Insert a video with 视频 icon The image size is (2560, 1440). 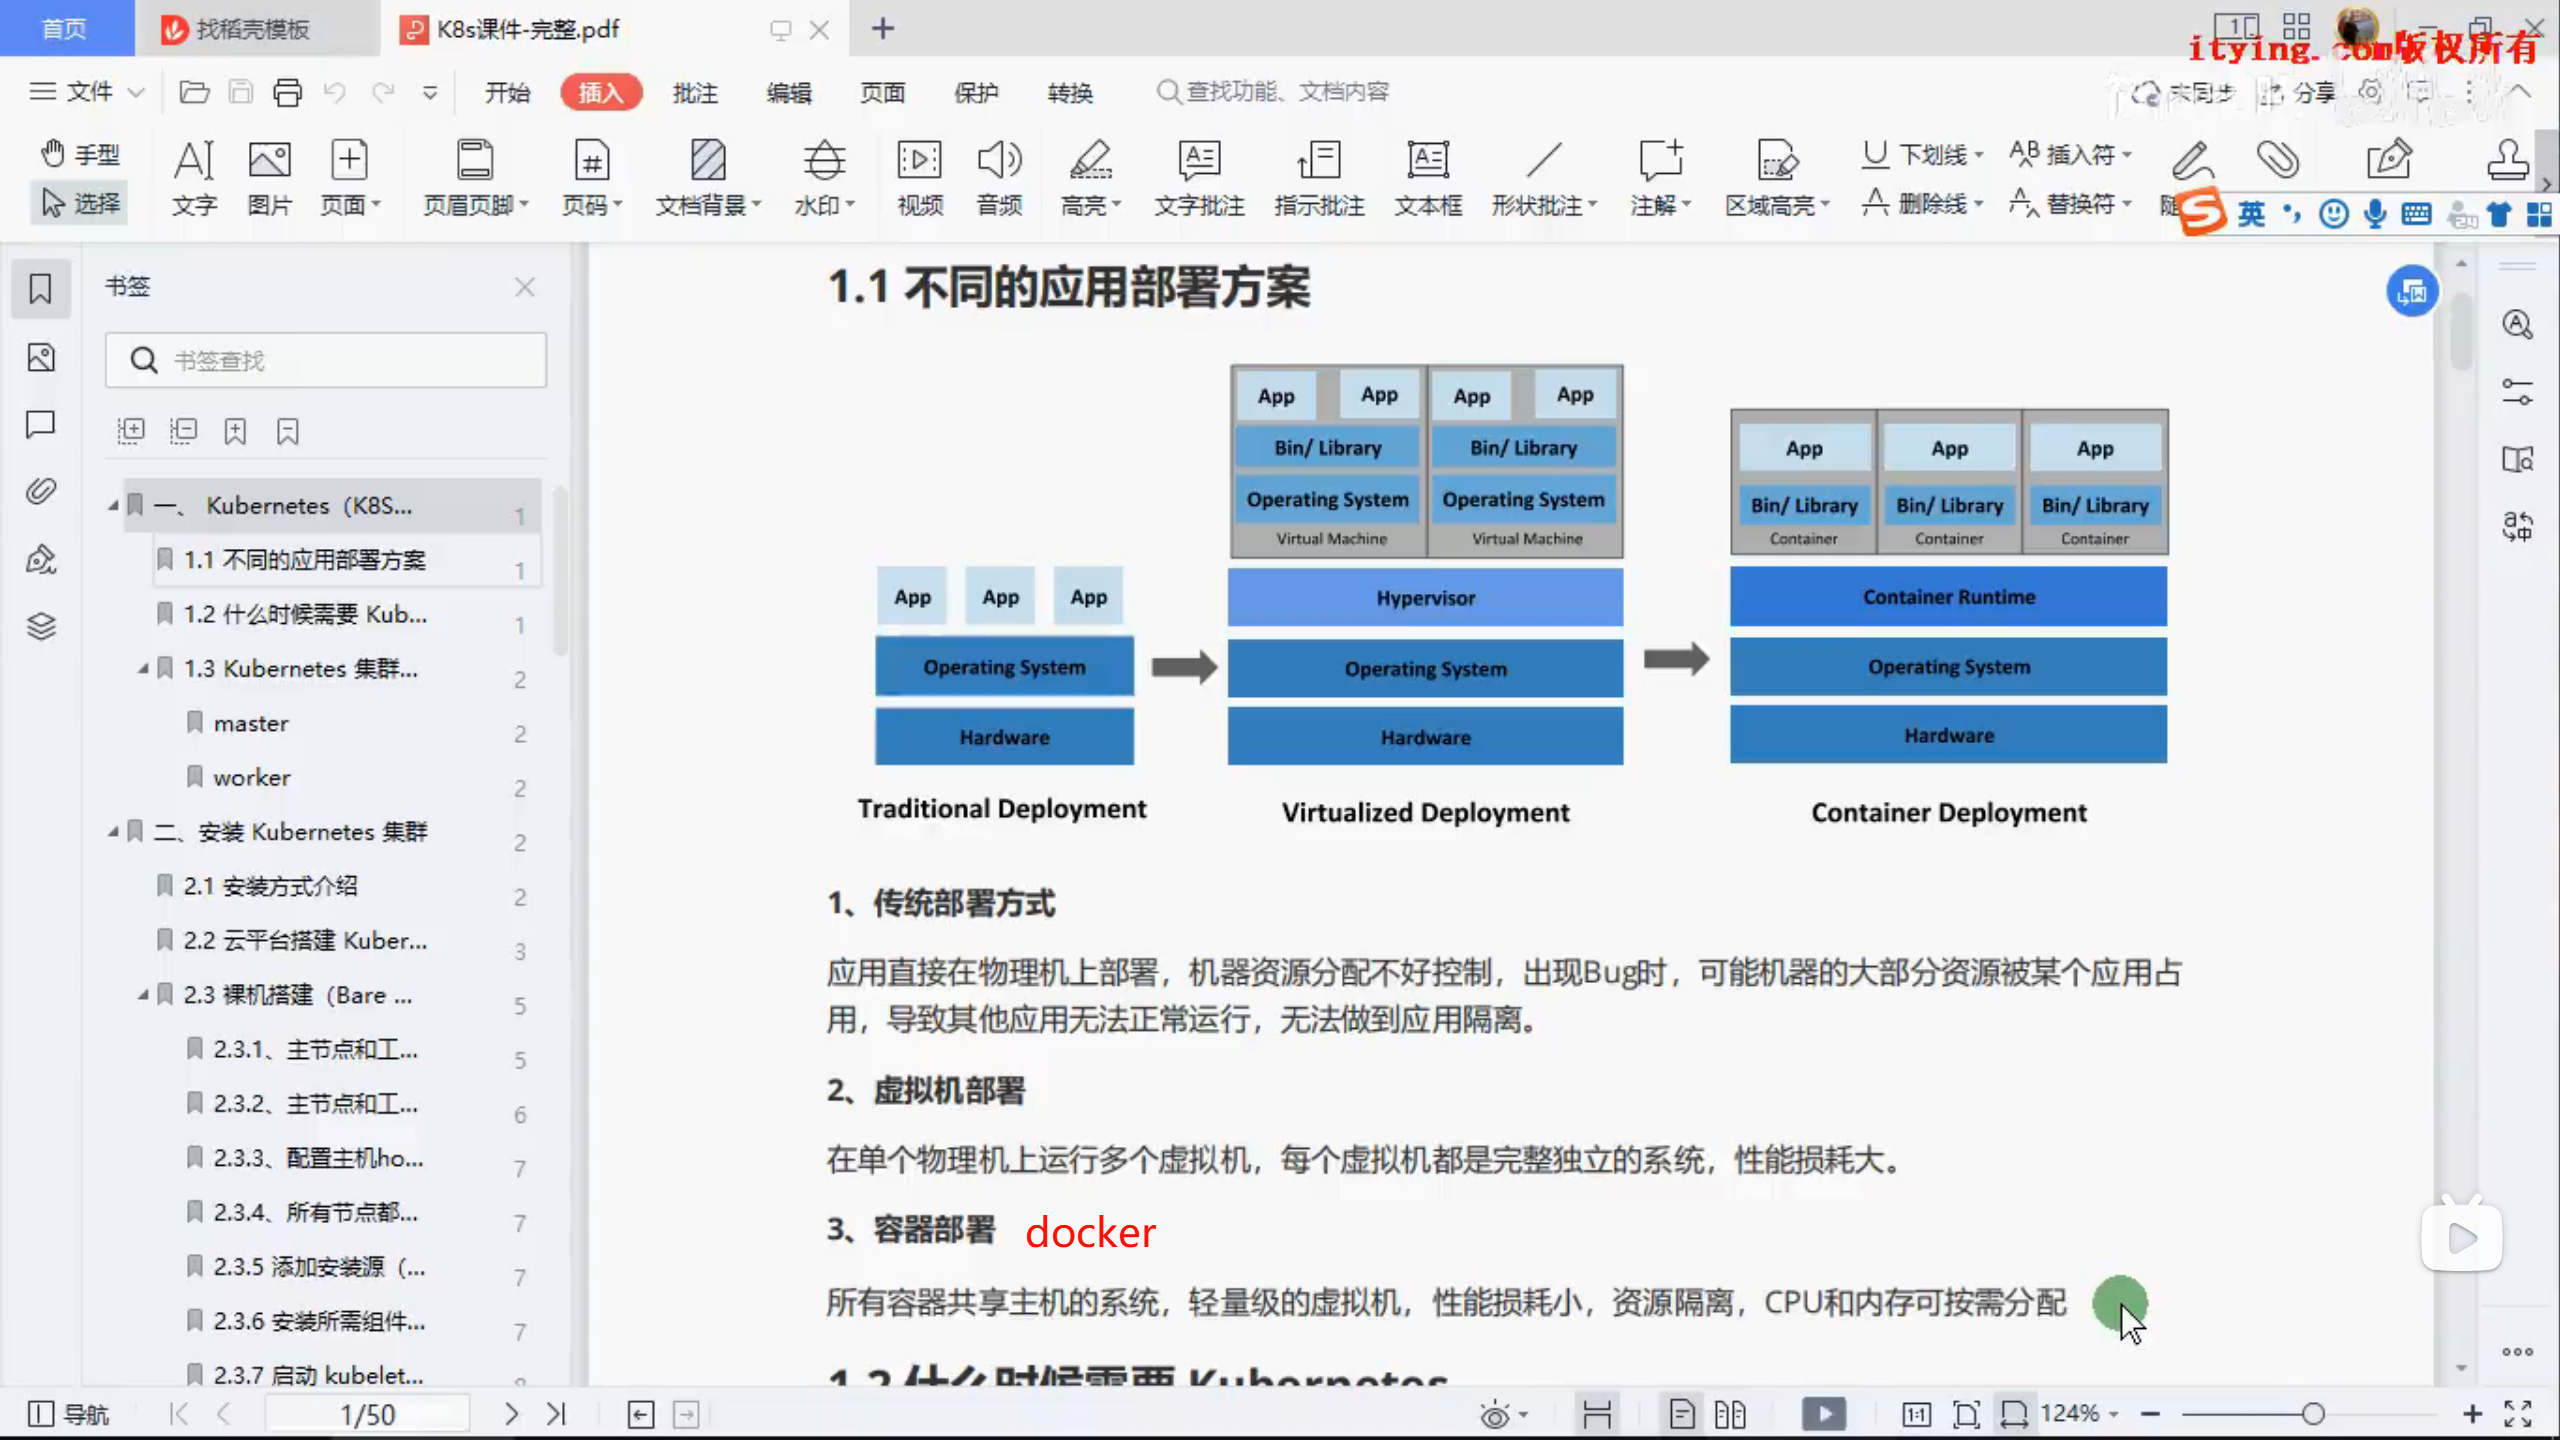tap(920, 178)
